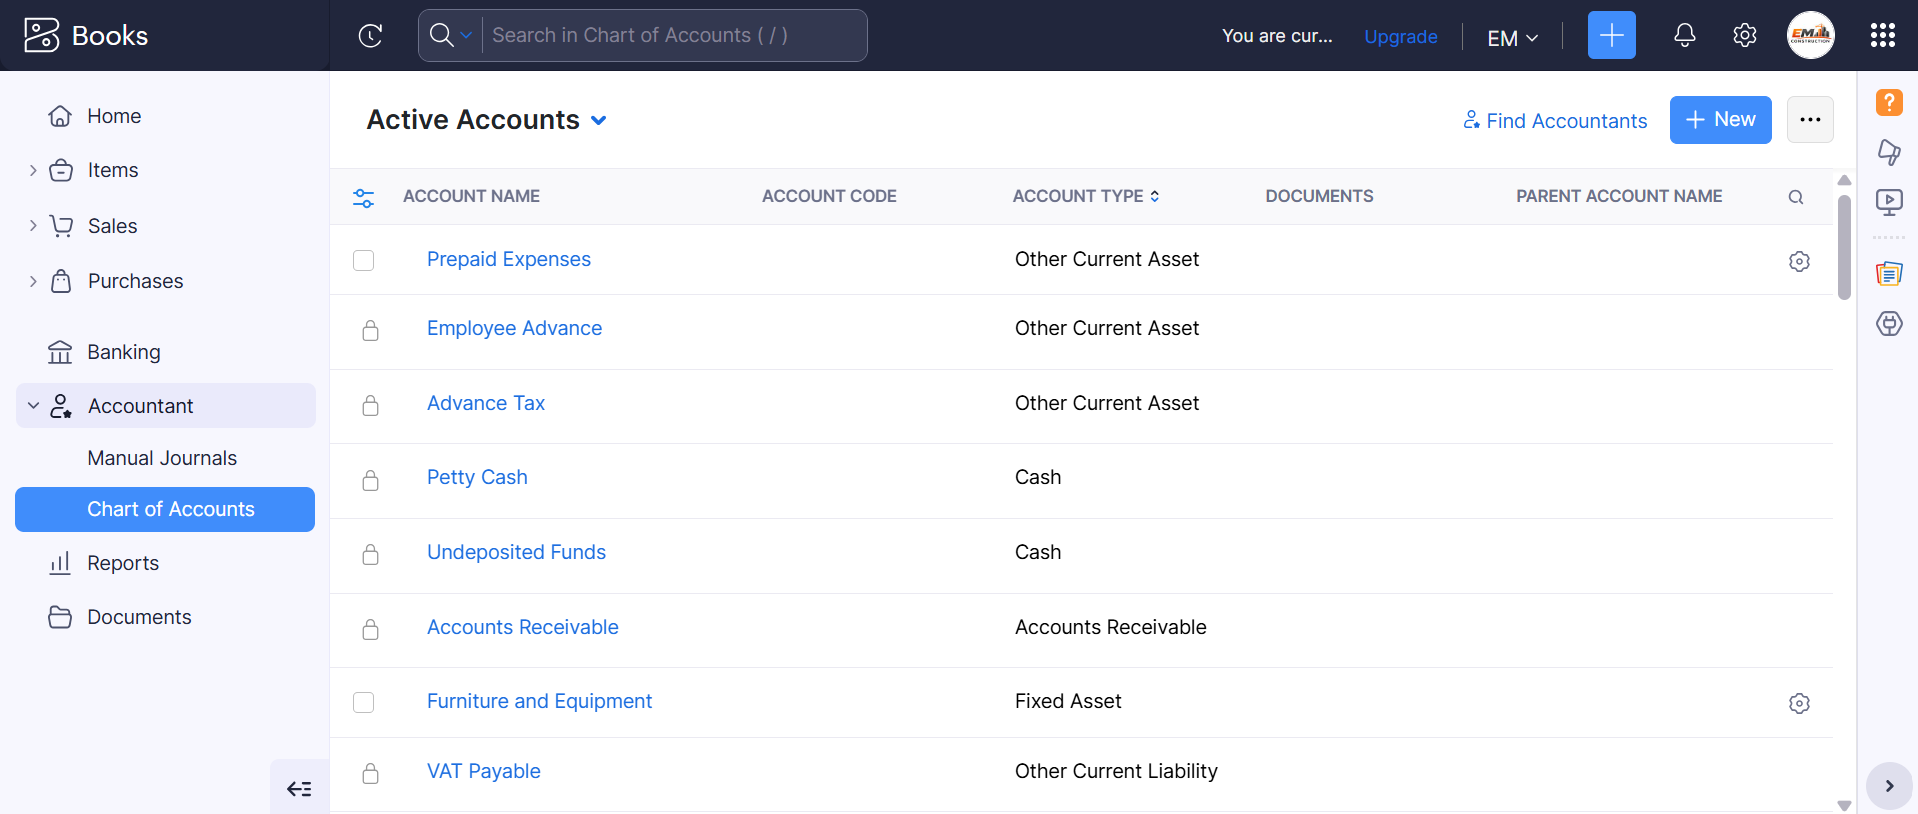Expand the Purchases menu
1918x814 pixels.
(33, 281)
